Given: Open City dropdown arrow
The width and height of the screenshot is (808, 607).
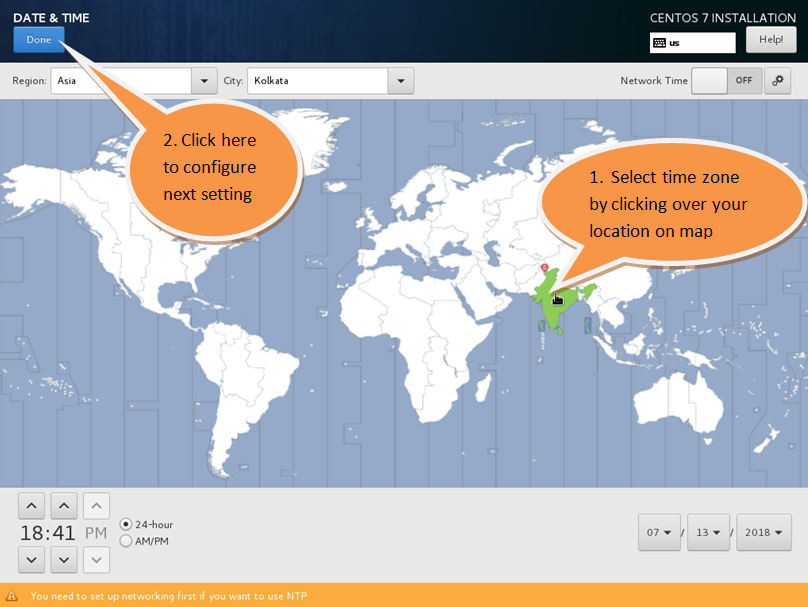Looking at the screenshot, I should point(401,81).
